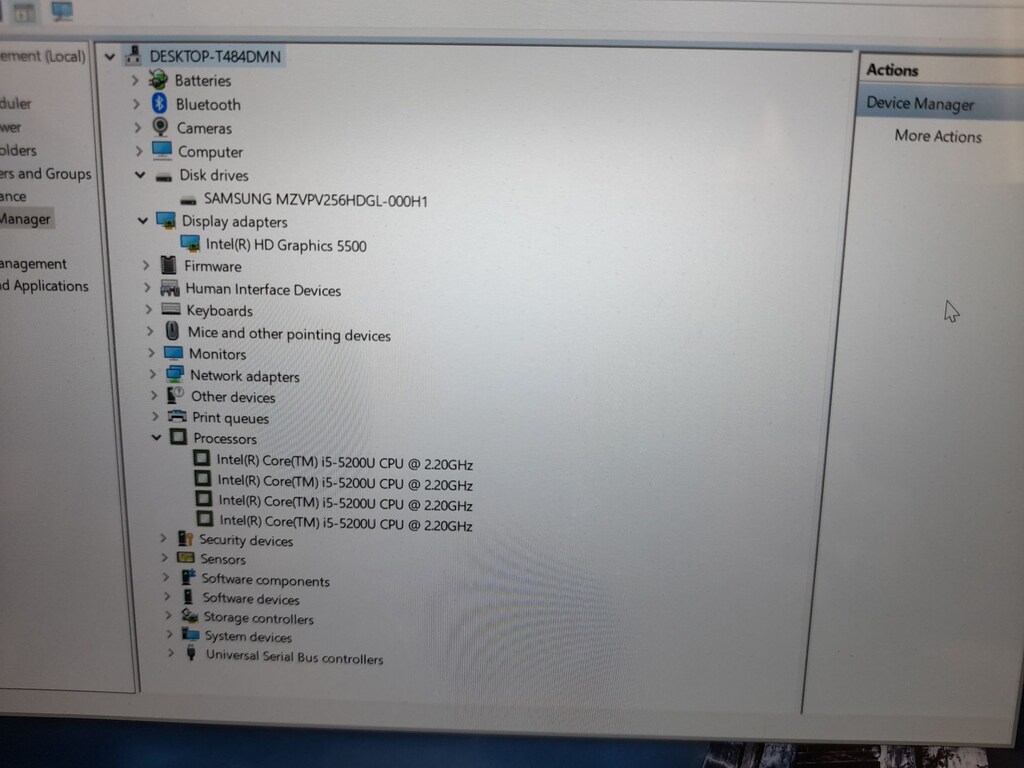
Task: Expand the Security devices node
Action: pos(163,538)
